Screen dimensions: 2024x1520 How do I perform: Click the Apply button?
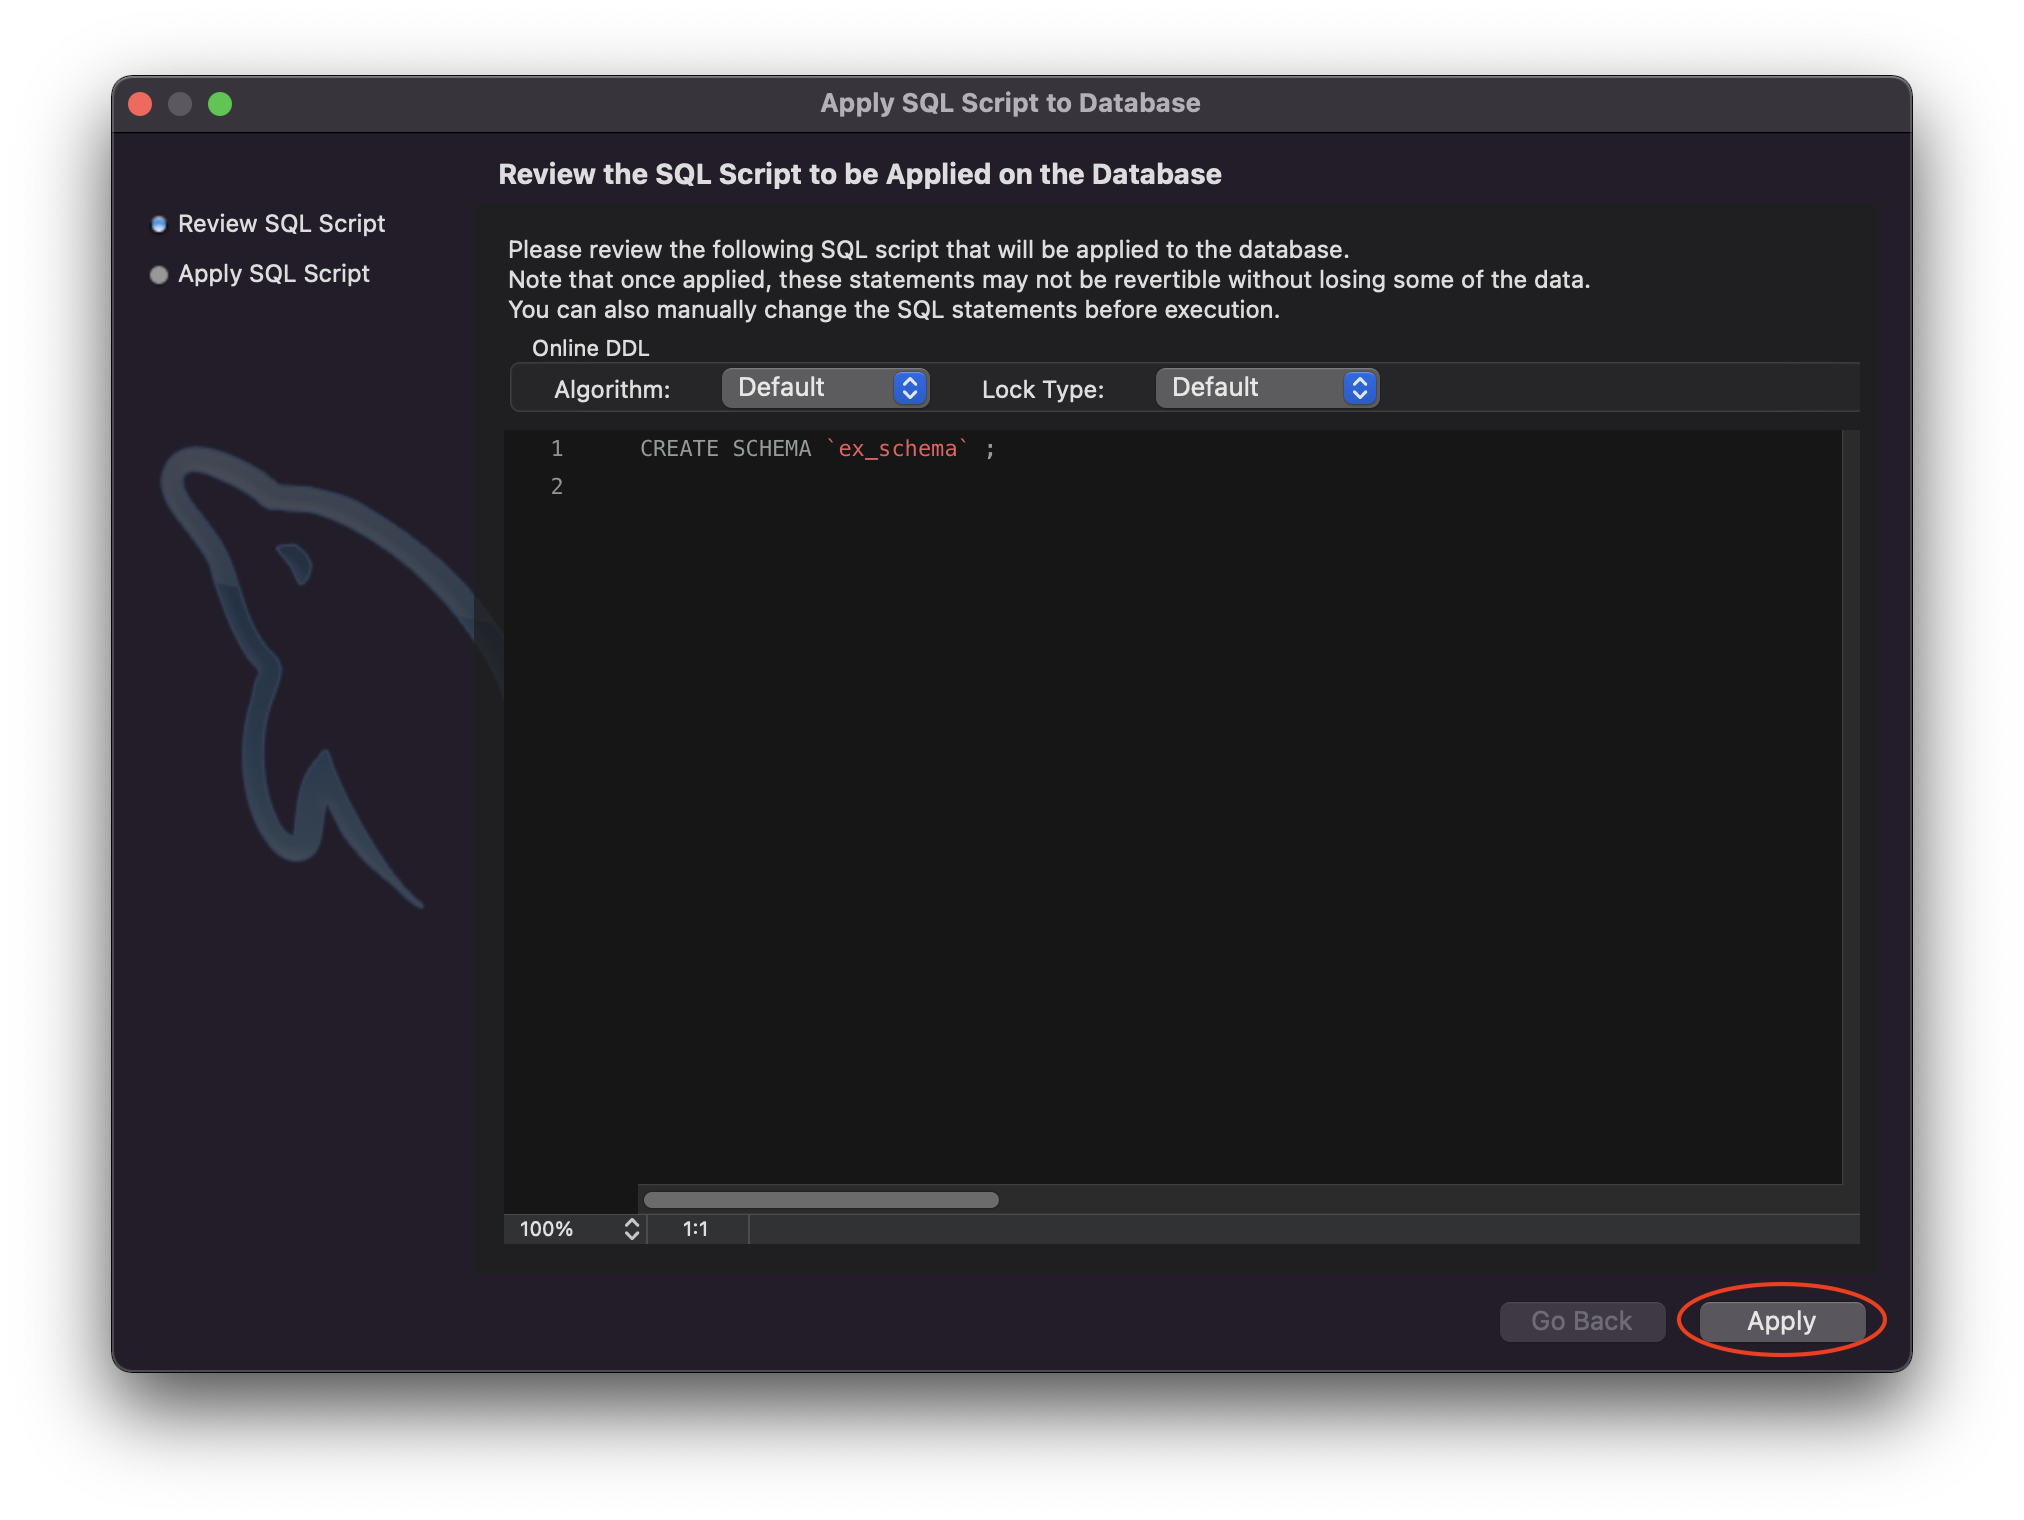(1781, 1321)
